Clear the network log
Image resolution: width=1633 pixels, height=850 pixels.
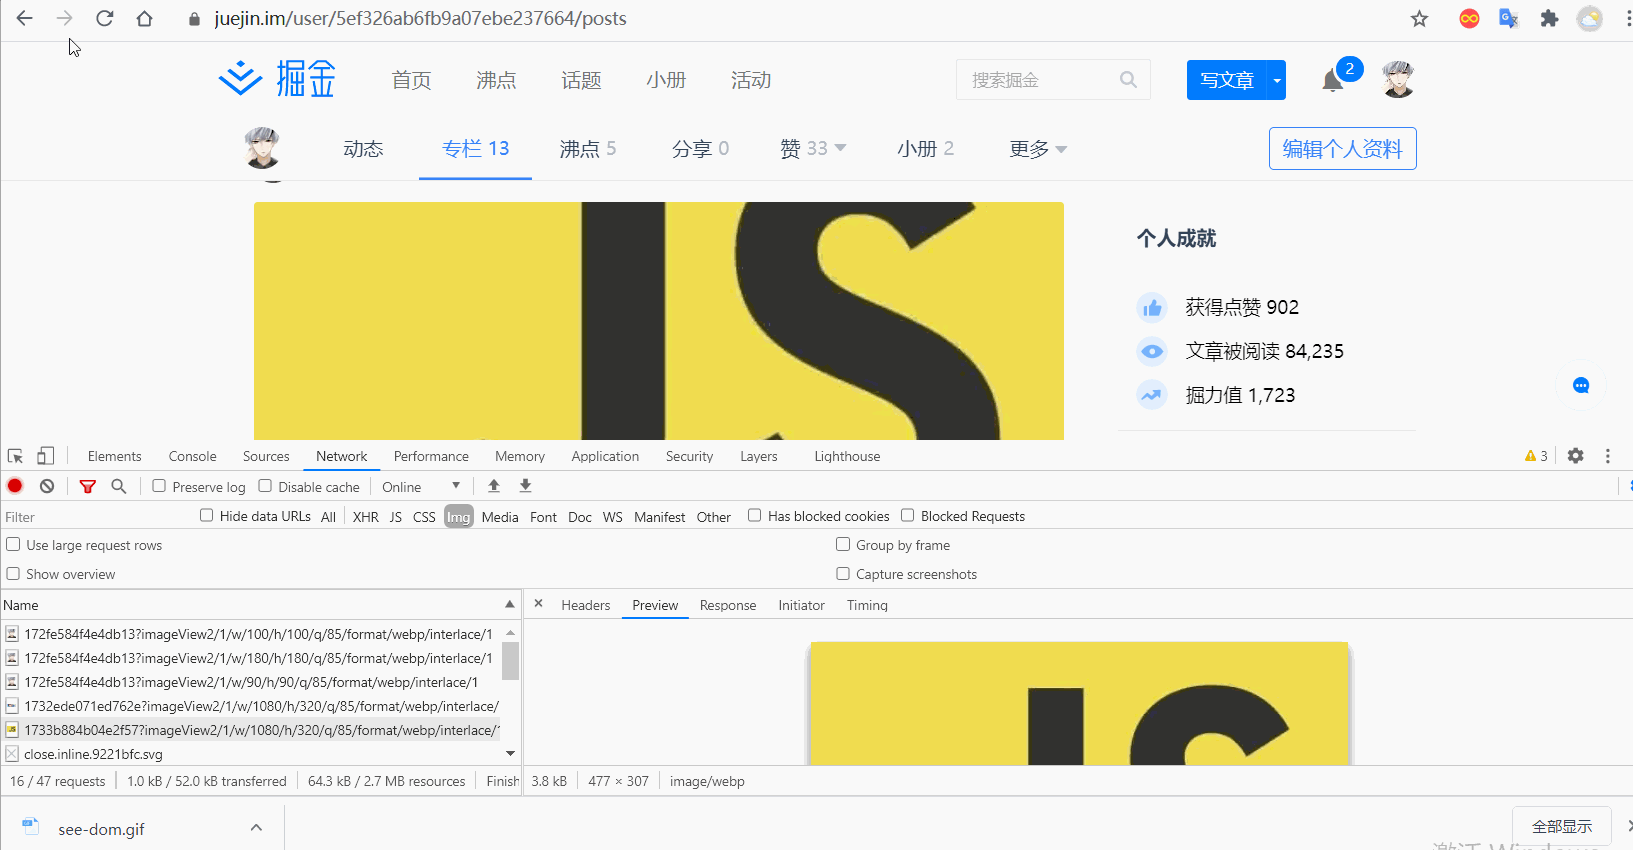pos(47,486)
